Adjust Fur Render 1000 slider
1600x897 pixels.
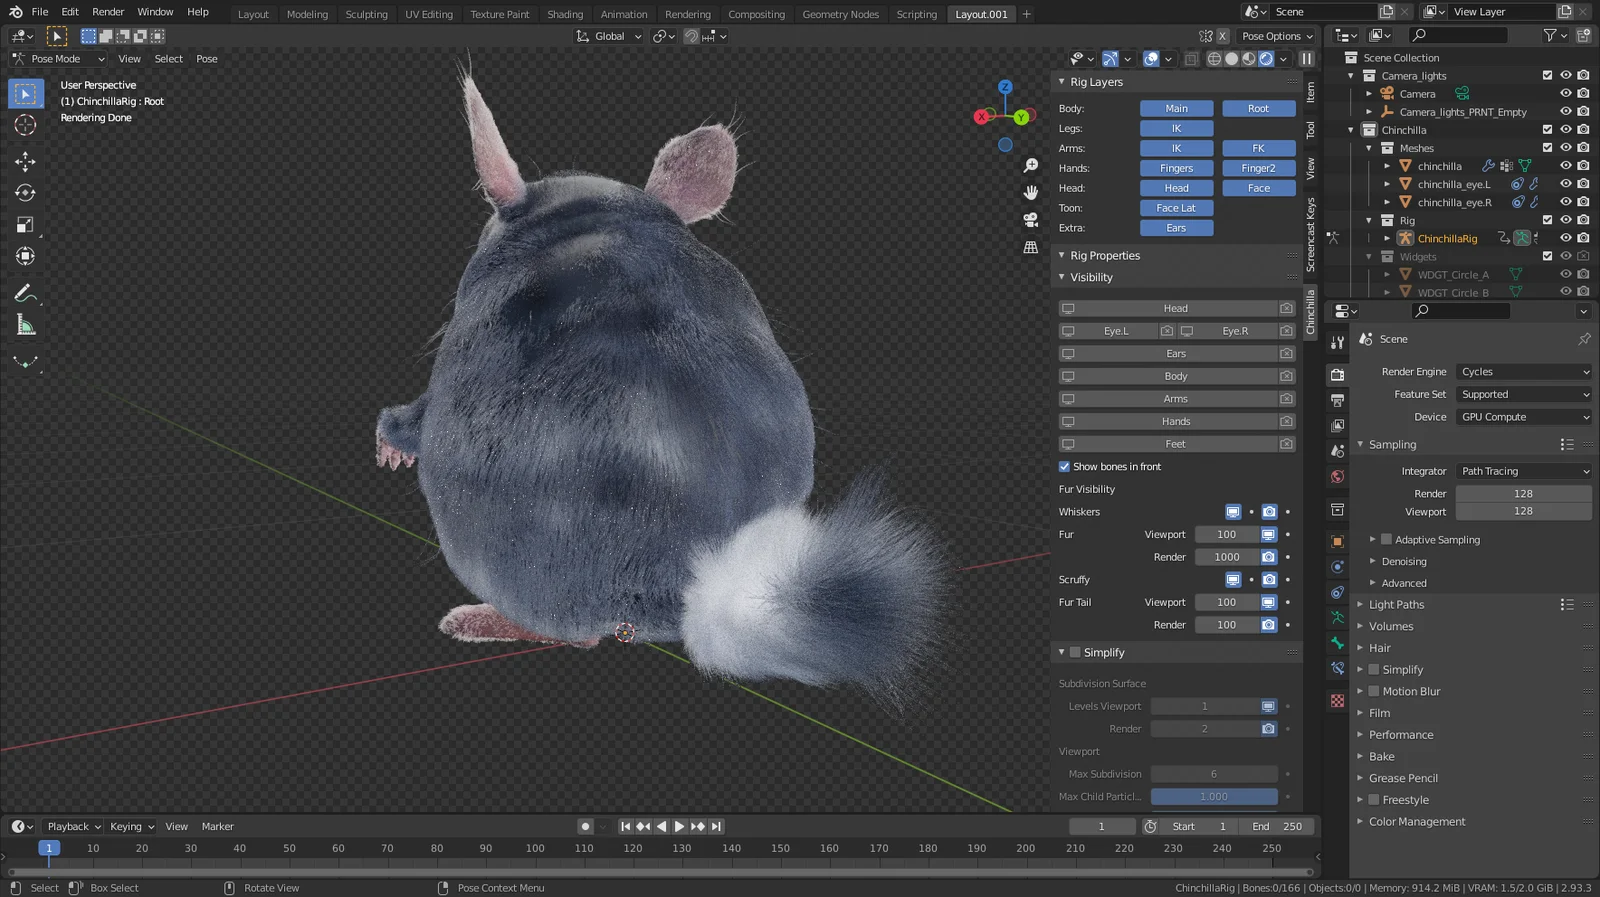click(1227, 557)
